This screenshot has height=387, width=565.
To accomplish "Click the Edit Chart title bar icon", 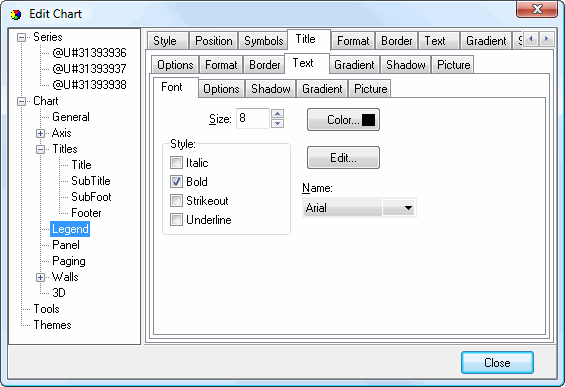I will (16, 14).
